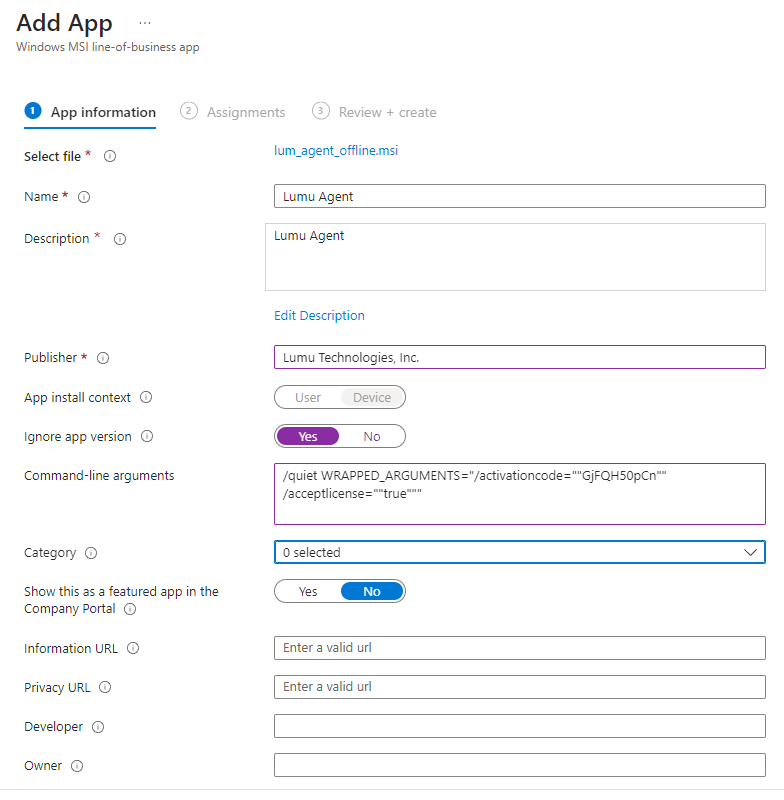
Task: Go to the Review + create tab
Action: [387, 112]
